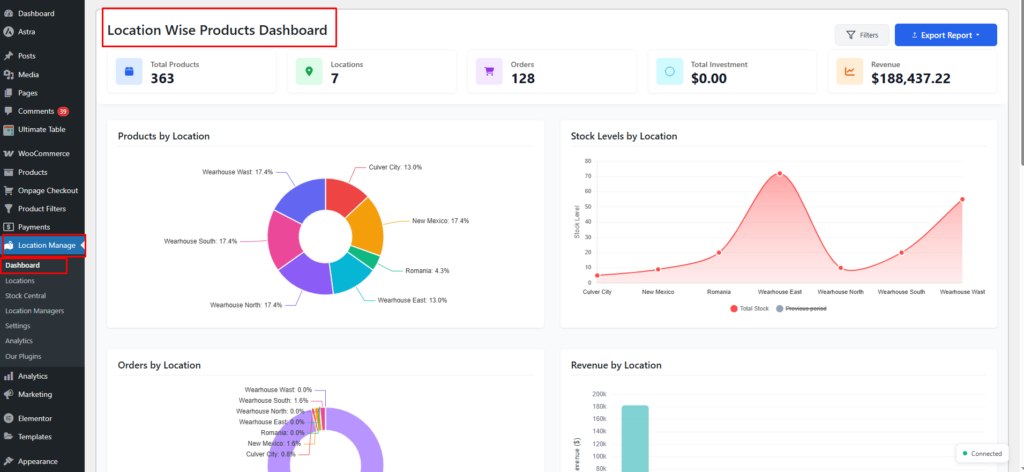Go to Comments in sidebar
Viewport: 1024px width, 472px height.
click(x=36, y=111)
